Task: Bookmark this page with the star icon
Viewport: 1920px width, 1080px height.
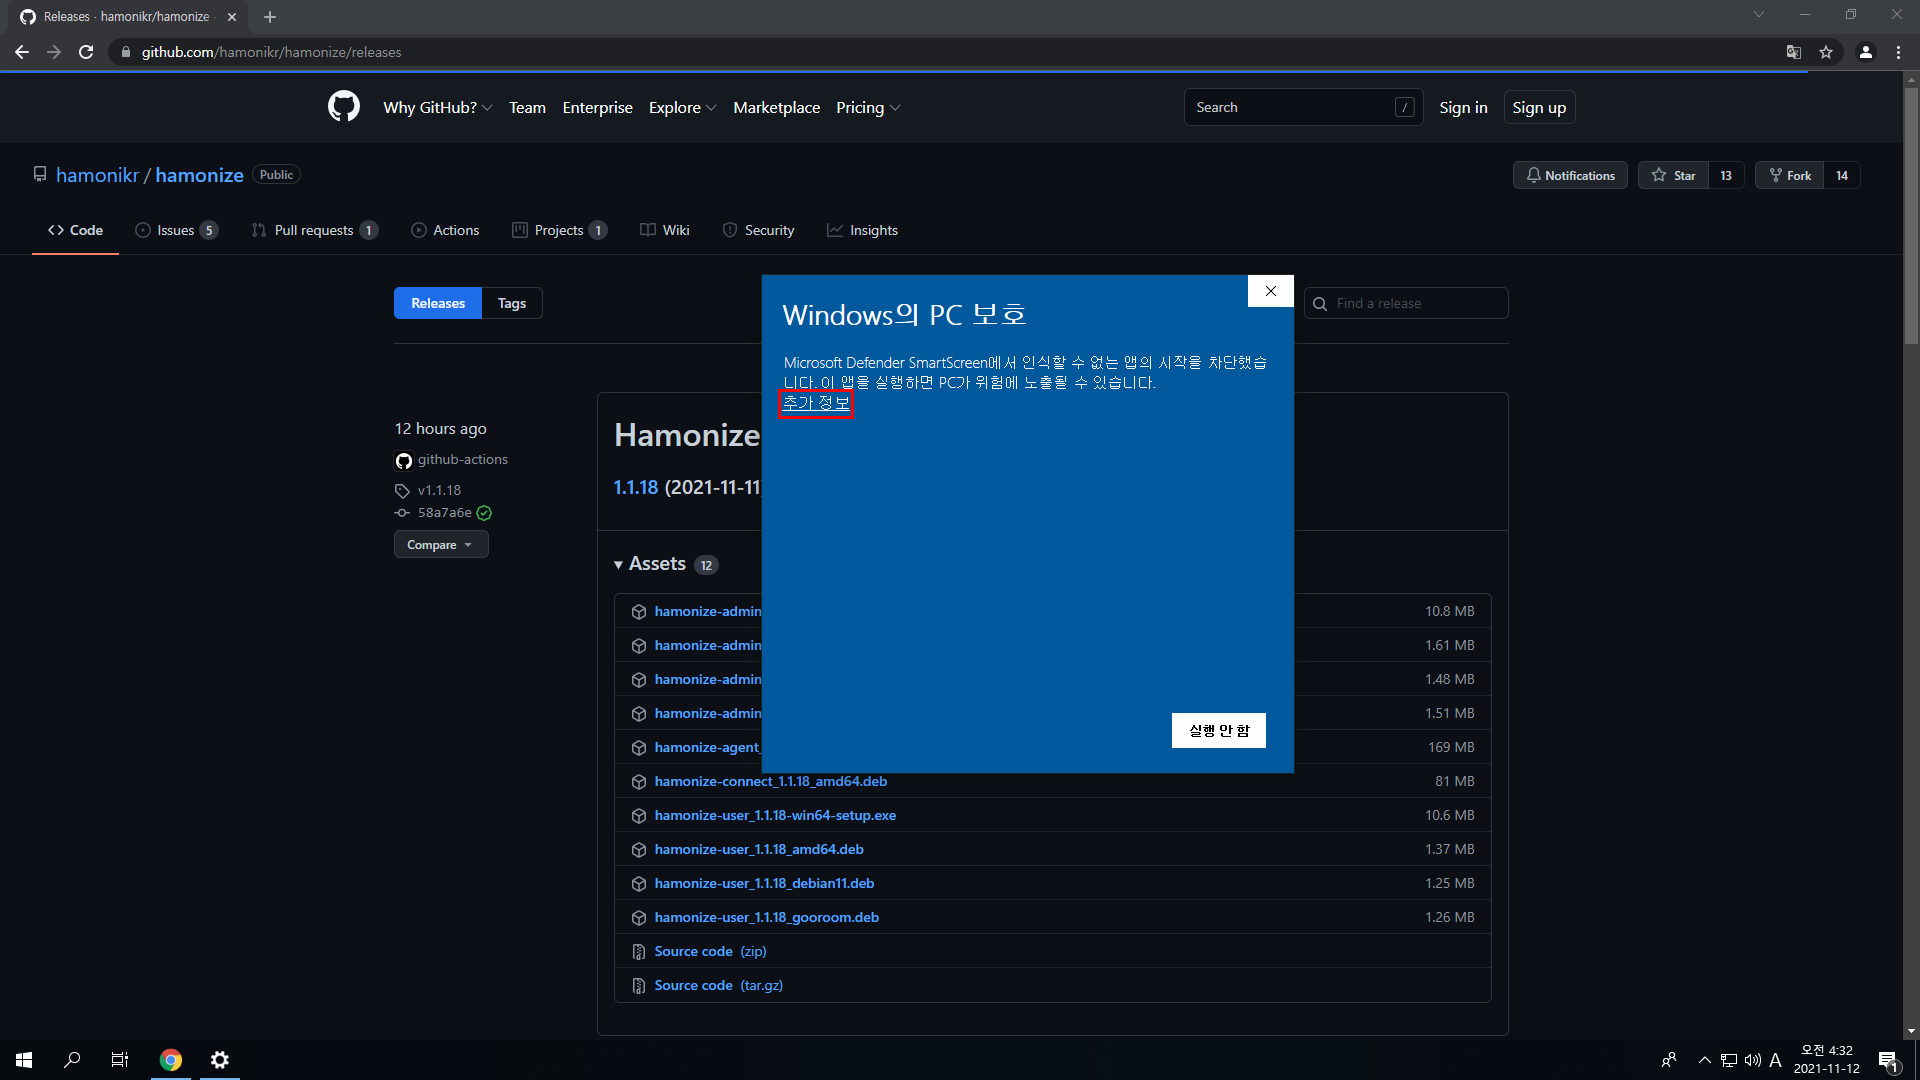Action: click(1826, 52)
